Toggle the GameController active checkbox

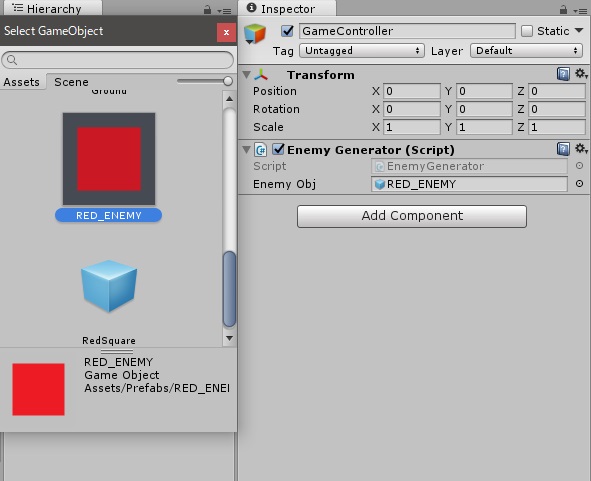coord(287,31)
